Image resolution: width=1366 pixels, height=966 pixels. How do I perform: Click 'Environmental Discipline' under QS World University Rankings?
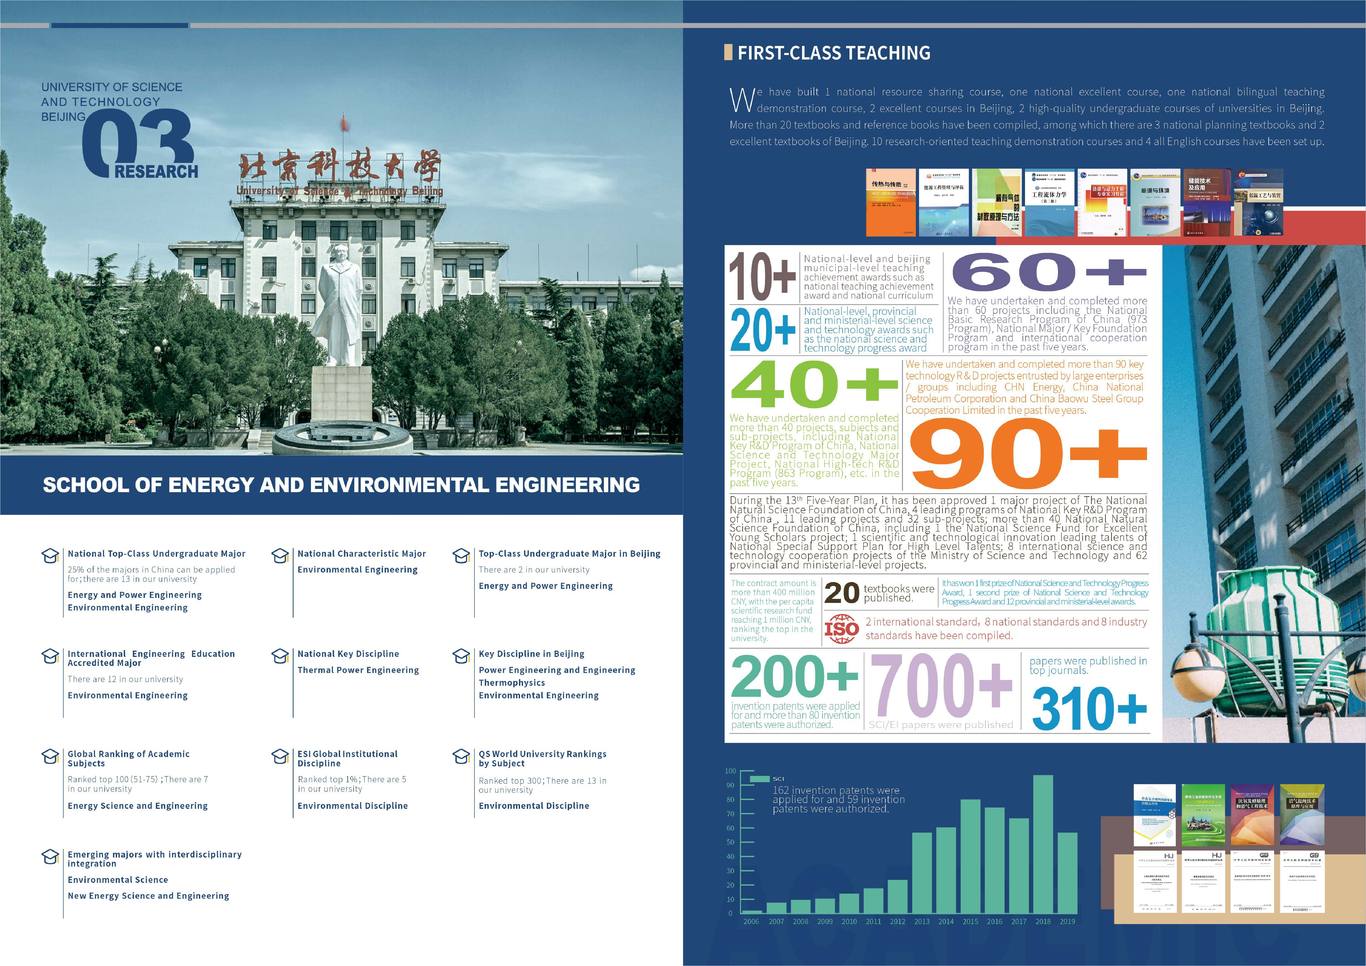tap(534, 806)
